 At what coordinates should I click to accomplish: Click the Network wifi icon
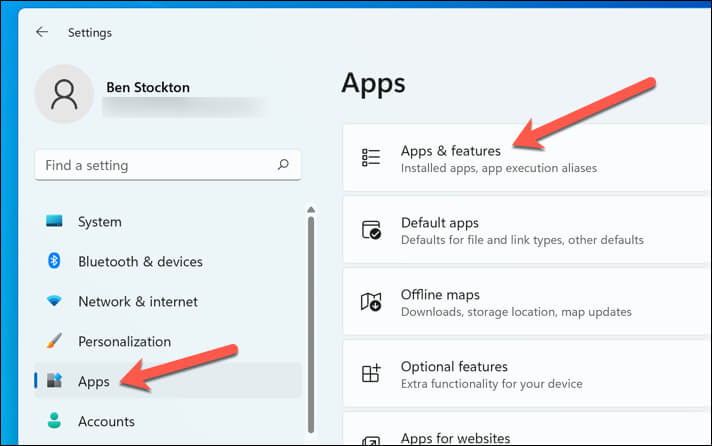(55, 302)
